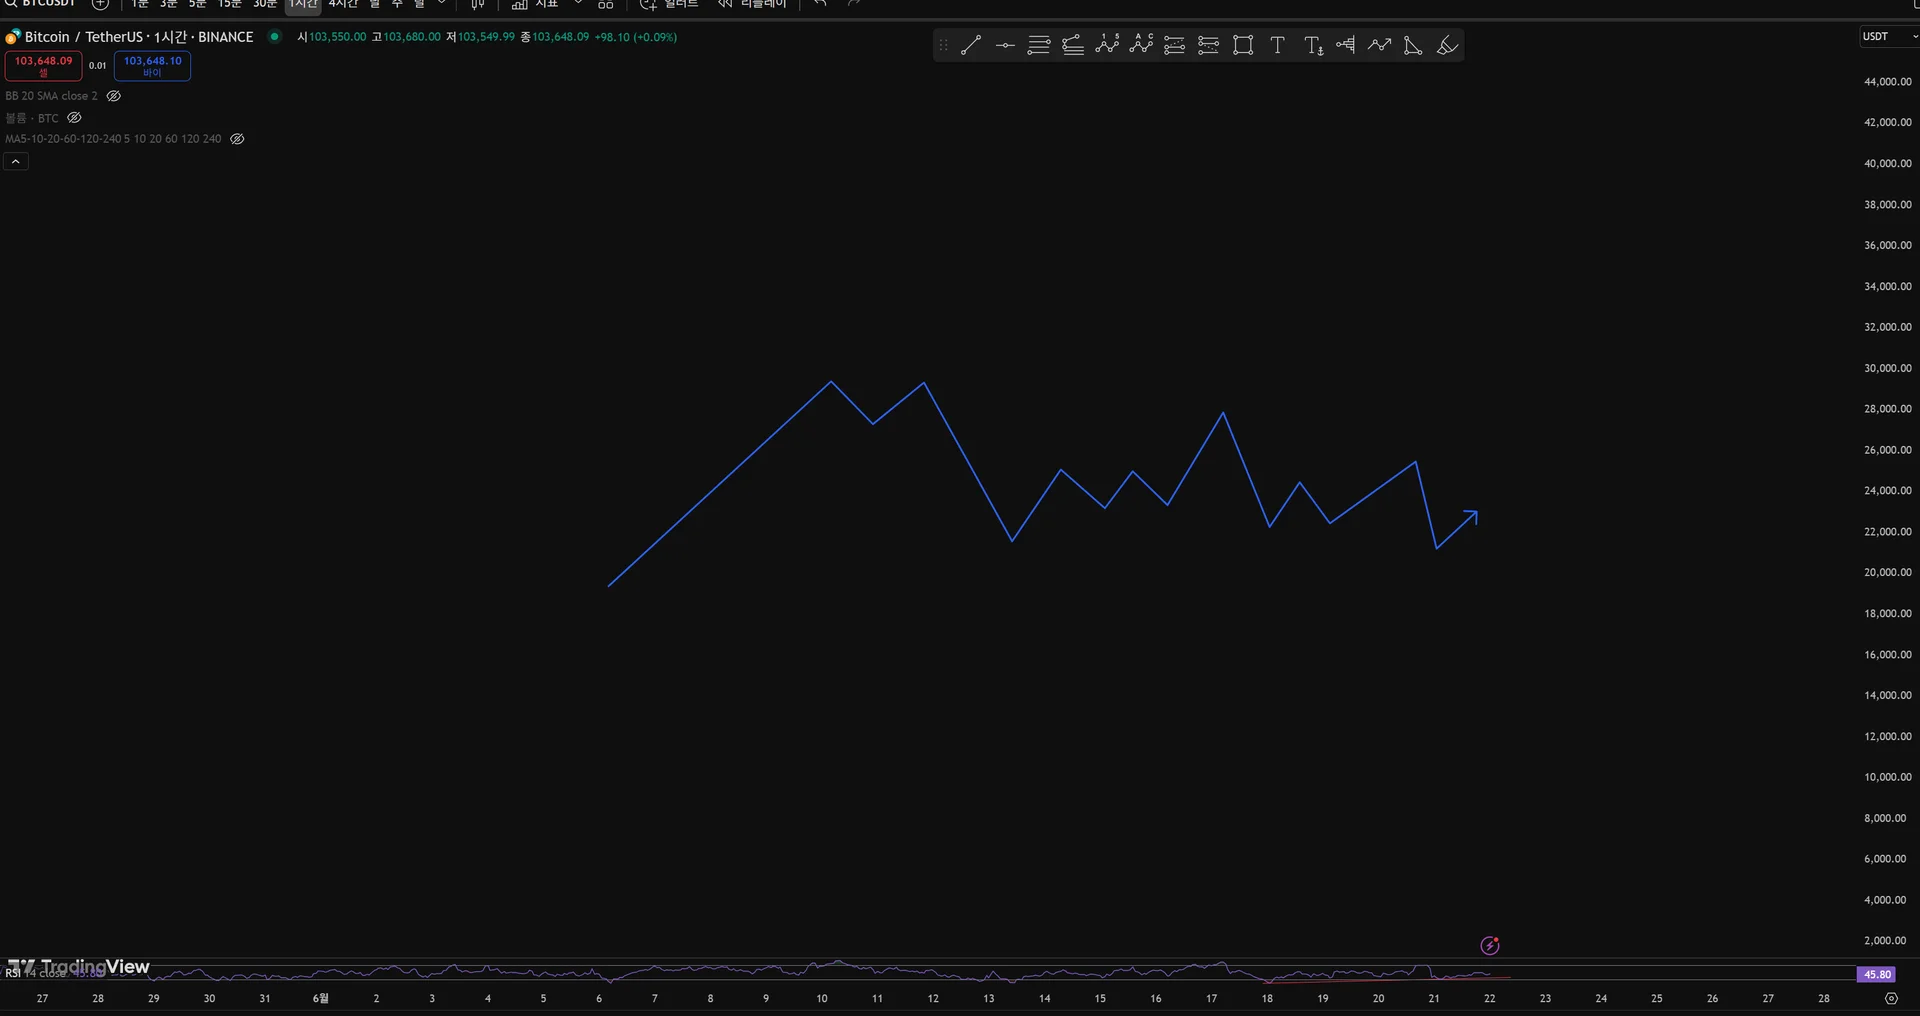
Task: Switch to the 4시간 timeframe
Action: pos(343,4)
